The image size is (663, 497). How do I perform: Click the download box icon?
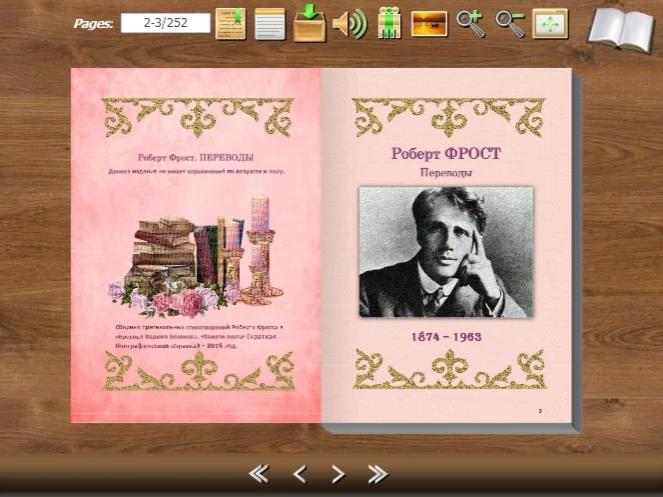pos(310,22)
